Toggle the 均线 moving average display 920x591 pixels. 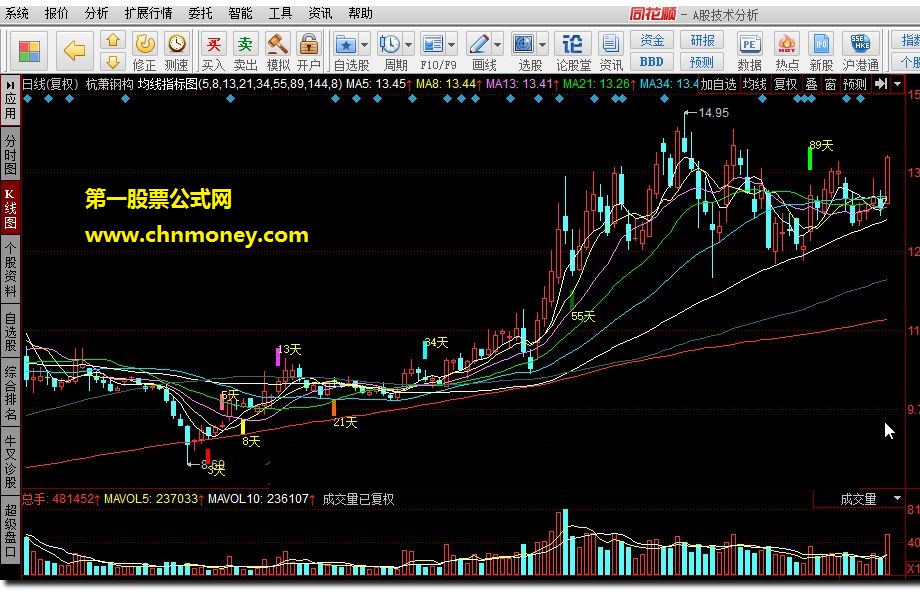tap(755, 85)
